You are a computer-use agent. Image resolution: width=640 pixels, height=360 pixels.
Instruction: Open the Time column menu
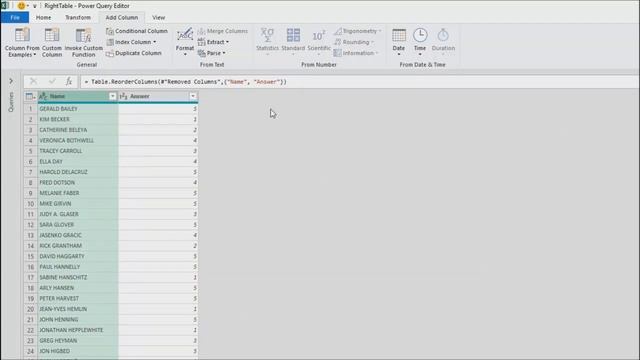pos(420,42)
